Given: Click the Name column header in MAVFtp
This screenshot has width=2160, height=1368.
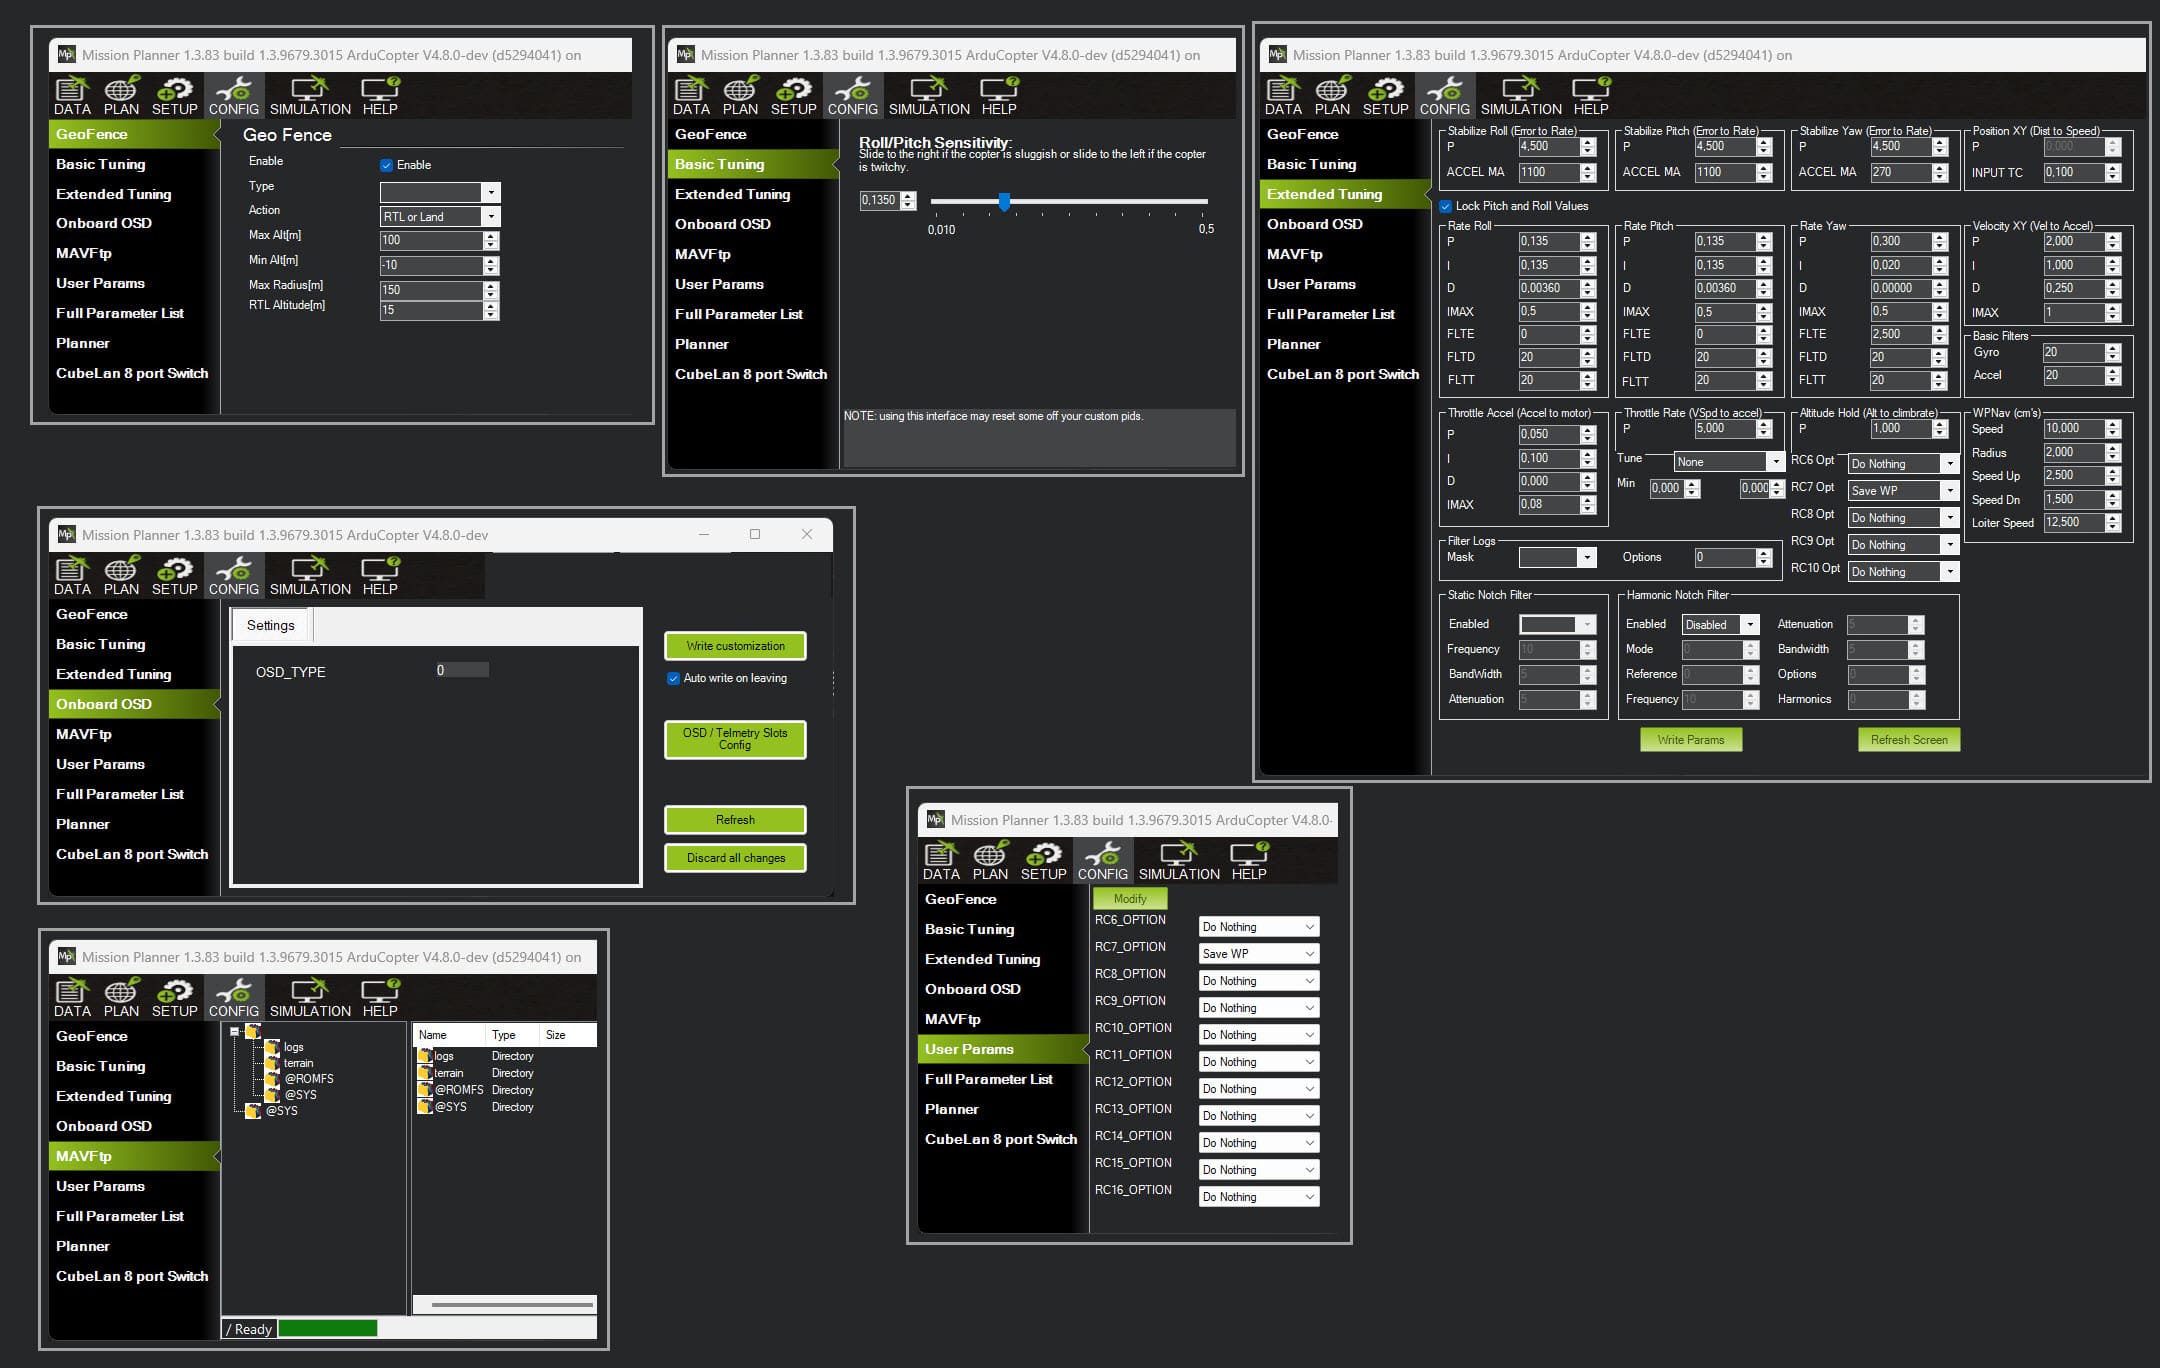Looking at the screenshot, I should (x=449, y=1035).
